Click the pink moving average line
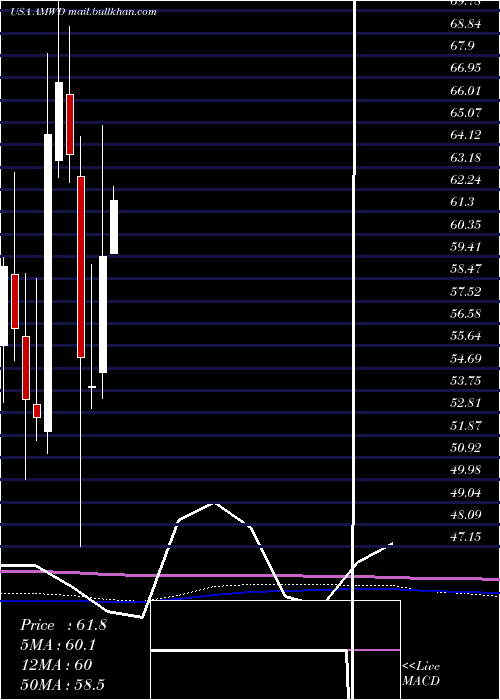 pyautogui.click(x=250, y=576)
